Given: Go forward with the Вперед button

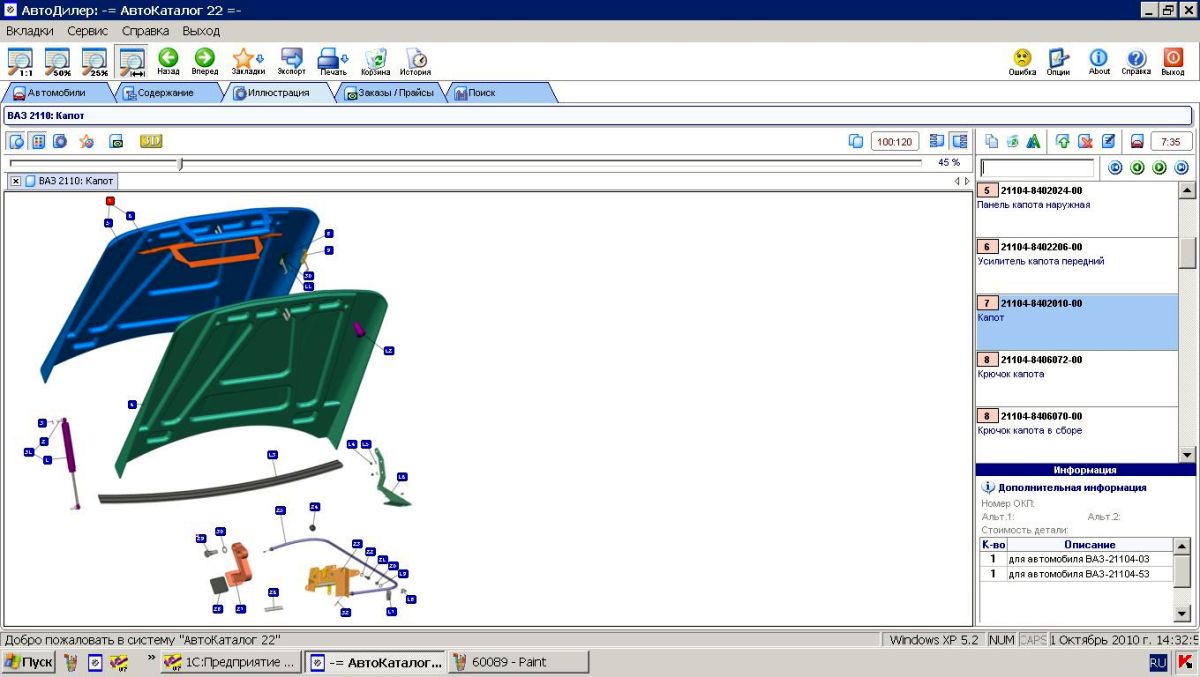Looking at the screenshot, I should 205,61.
